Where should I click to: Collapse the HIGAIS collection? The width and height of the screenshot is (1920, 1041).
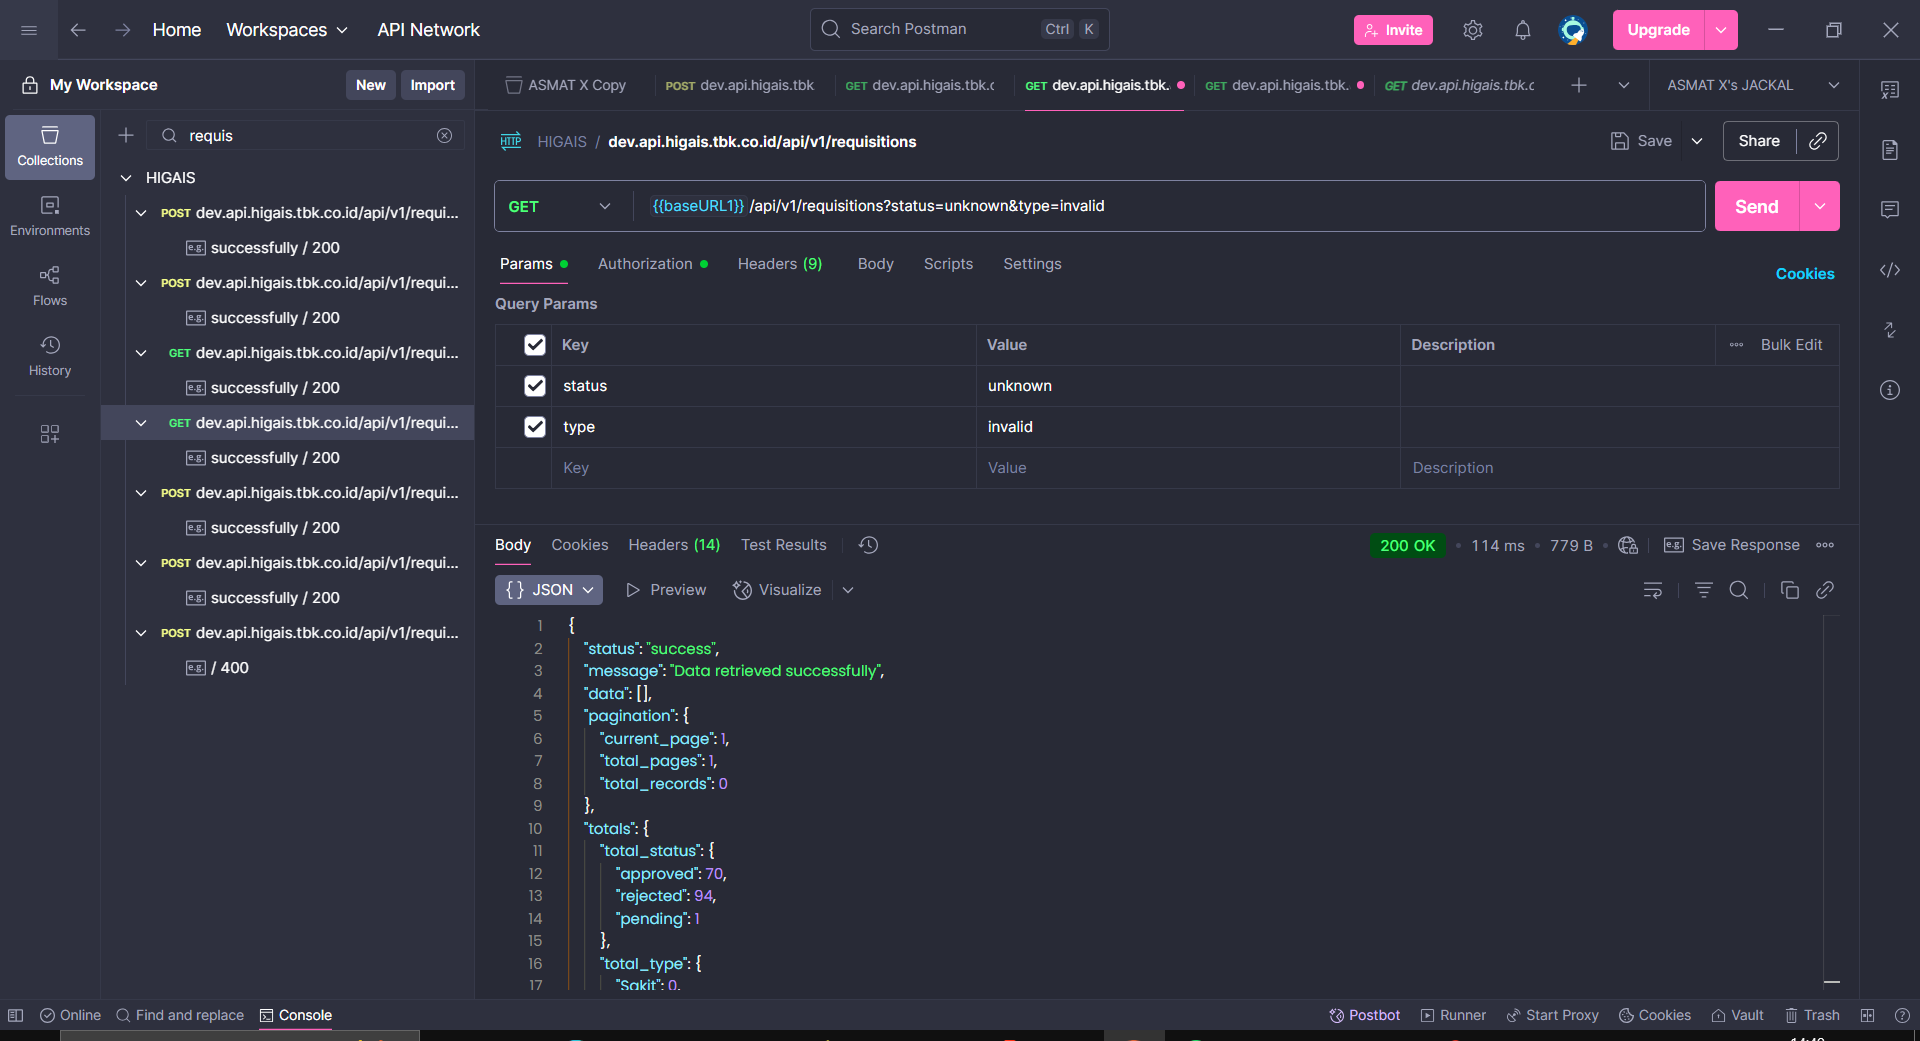coord(126,178)
